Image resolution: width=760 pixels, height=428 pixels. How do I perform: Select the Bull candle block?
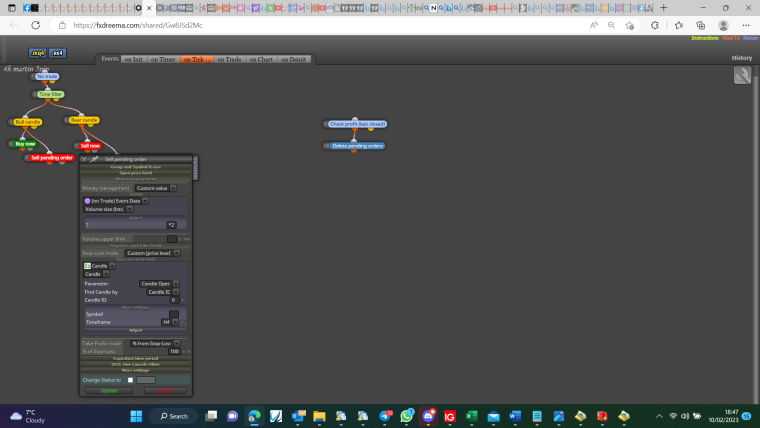(x=28, y=122)
